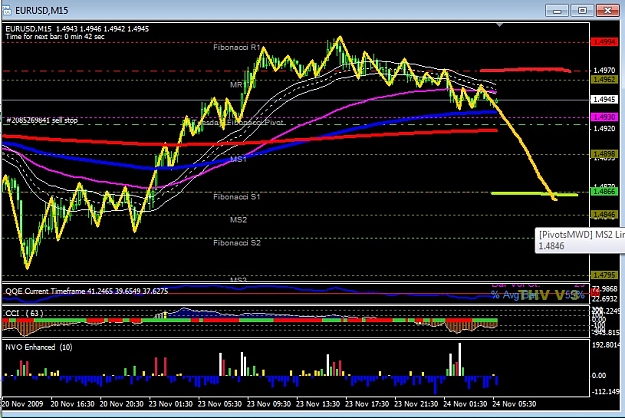
Task: Select the Fibonacci S2 level label
Action: click(x=237, y=243)
